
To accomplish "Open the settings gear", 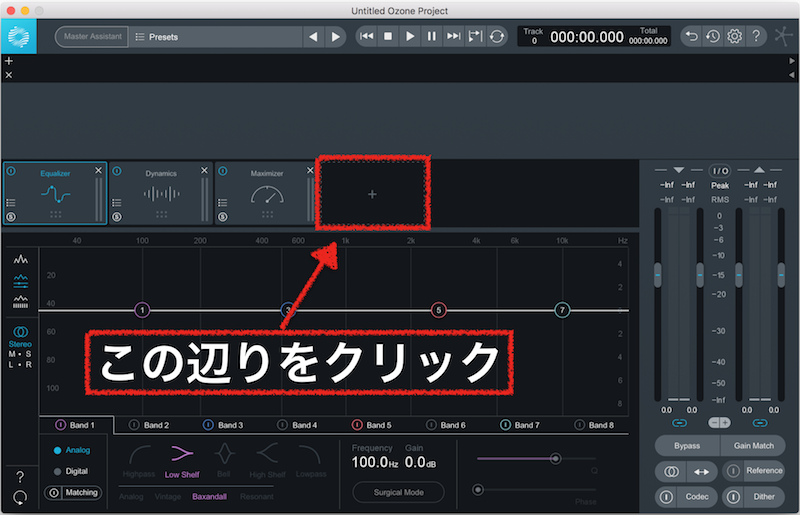I will click(734, 36).
